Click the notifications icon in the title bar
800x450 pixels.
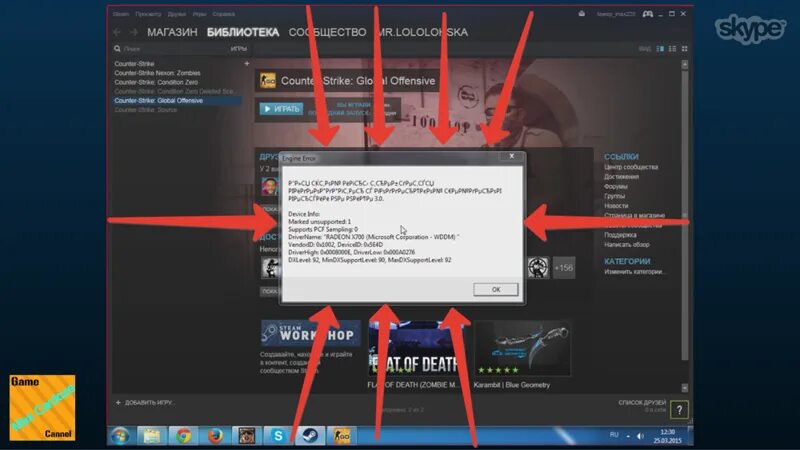click(x=582, y=14)
